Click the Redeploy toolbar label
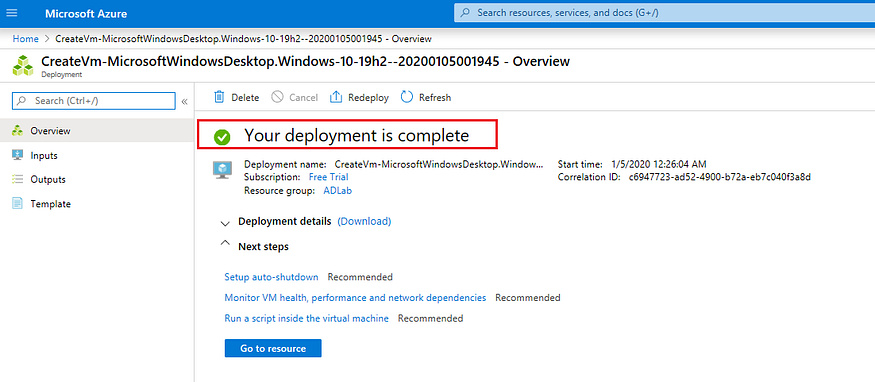 click(x=368, y=98)
